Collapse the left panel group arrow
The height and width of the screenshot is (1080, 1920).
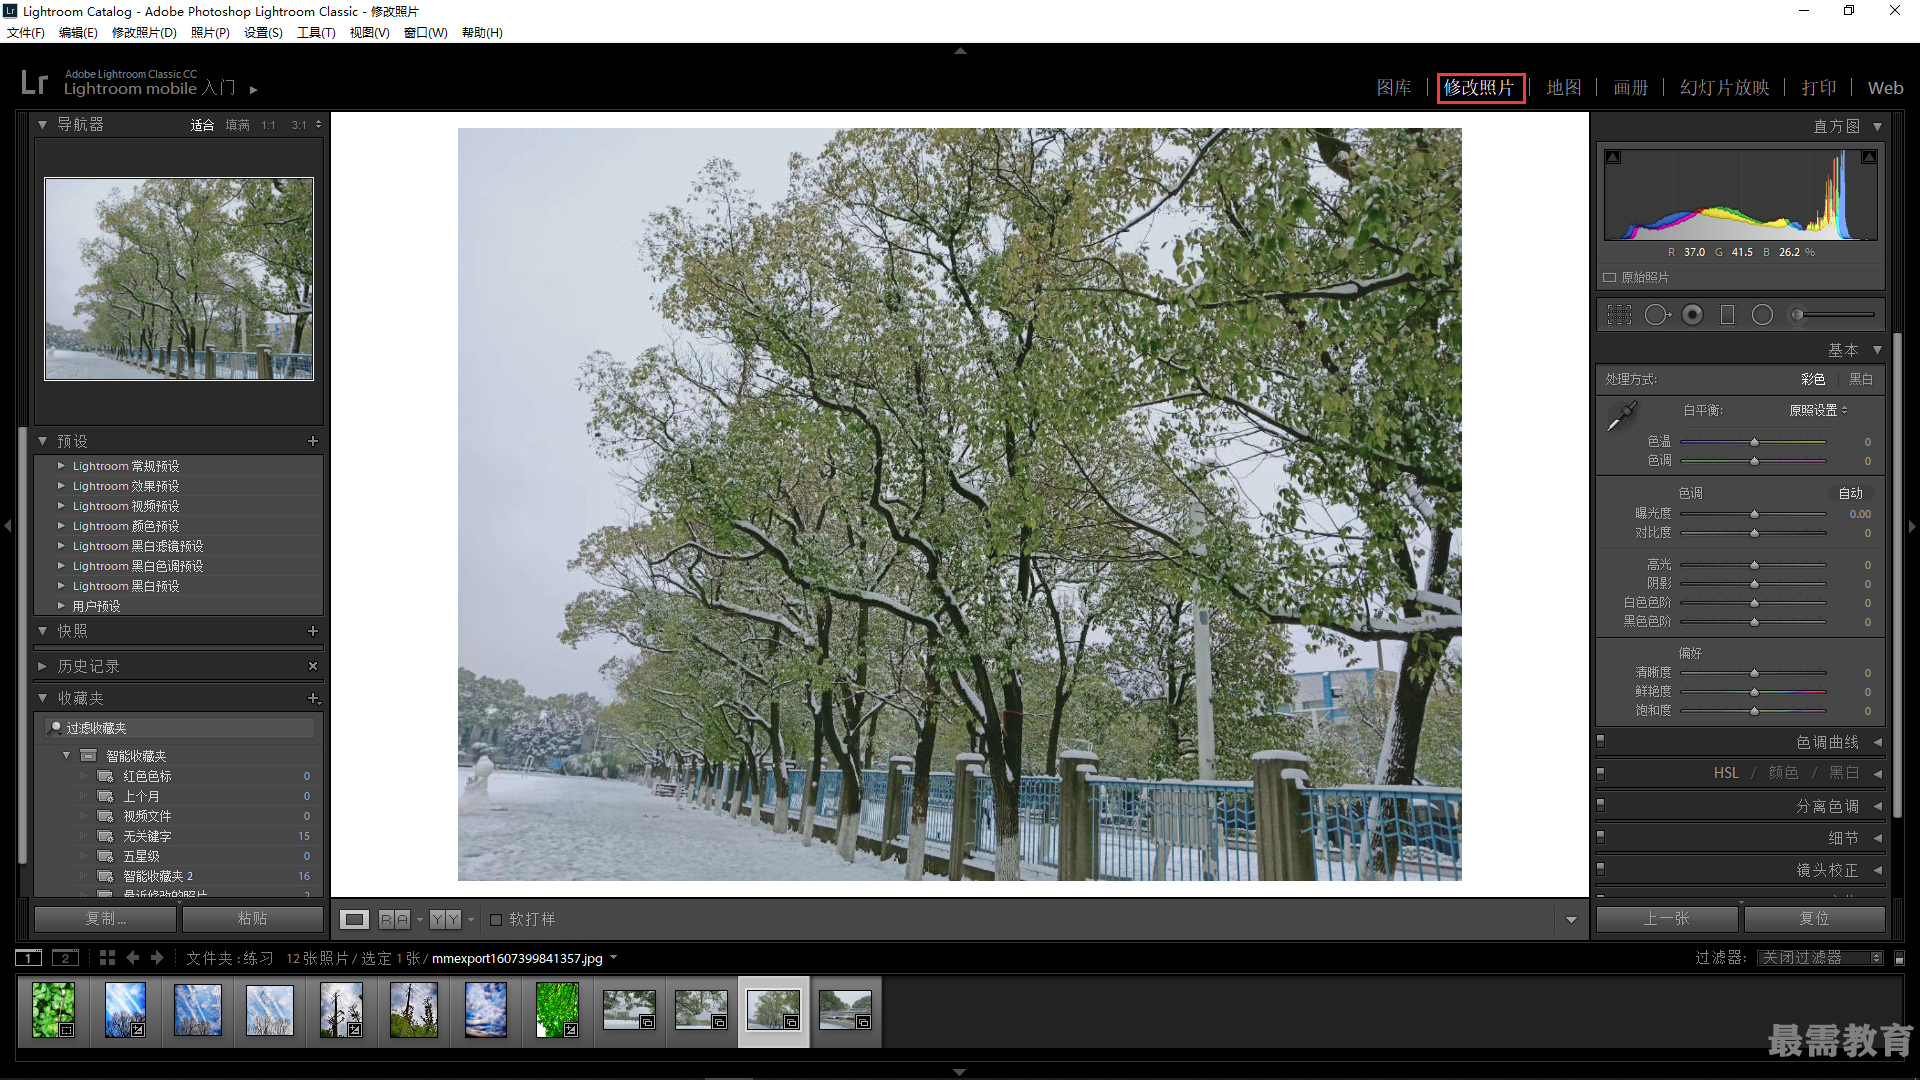point(7,525)
